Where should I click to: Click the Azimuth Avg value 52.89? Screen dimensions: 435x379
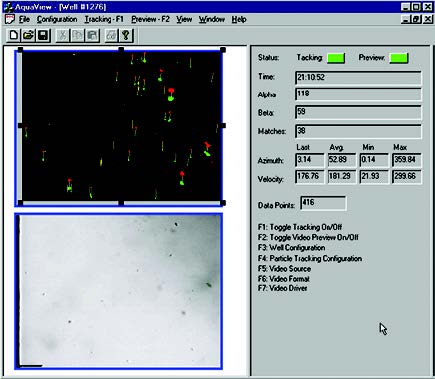pyautogui.click(x=342, y=160)
